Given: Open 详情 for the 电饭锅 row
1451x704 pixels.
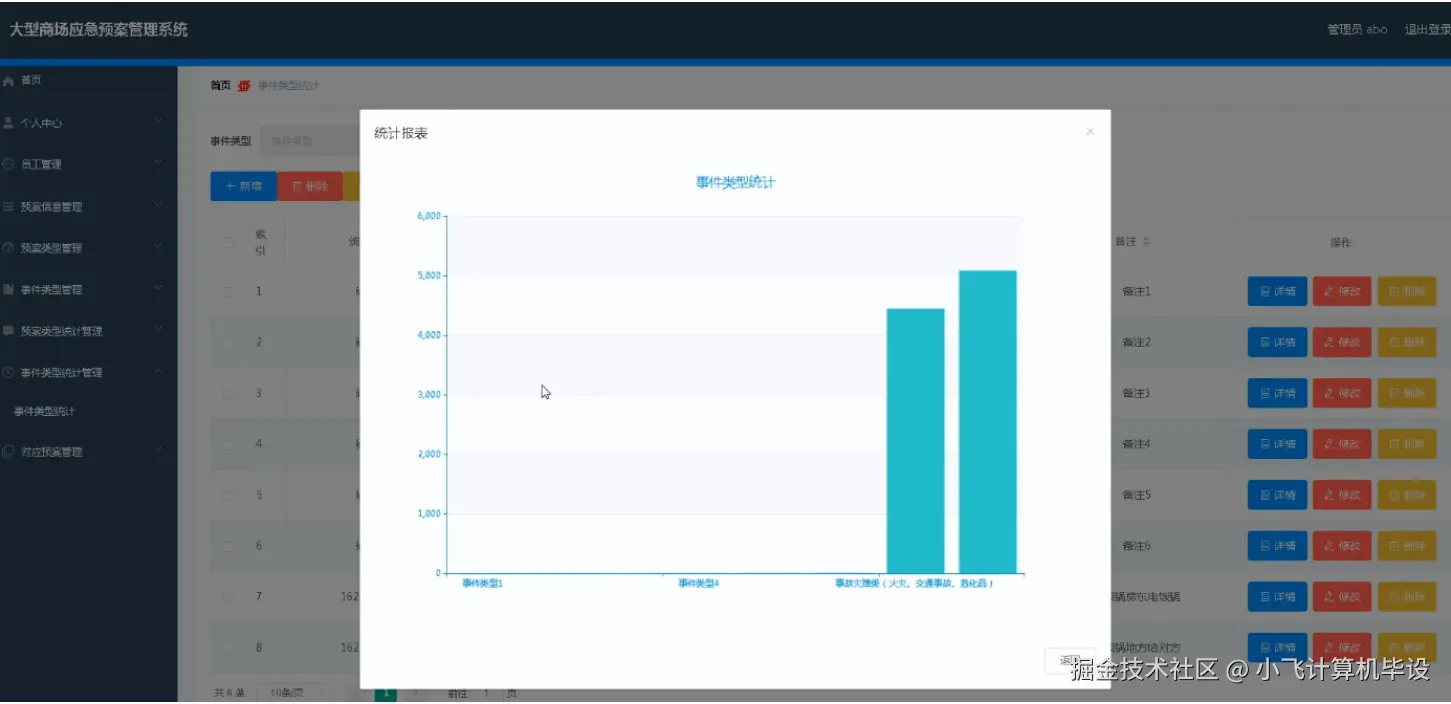Looking at the screenshot, I should click(x=1277, y=597).
